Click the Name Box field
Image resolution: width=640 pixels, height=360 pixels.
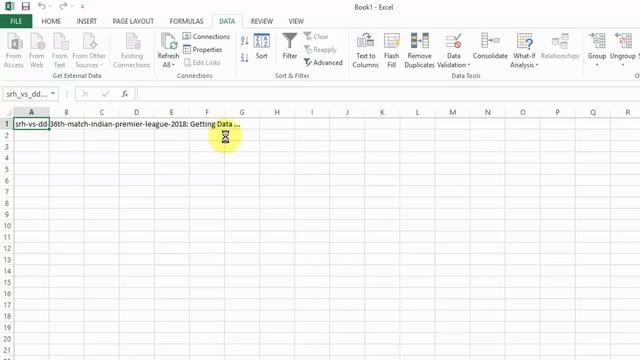pos(27,94)
